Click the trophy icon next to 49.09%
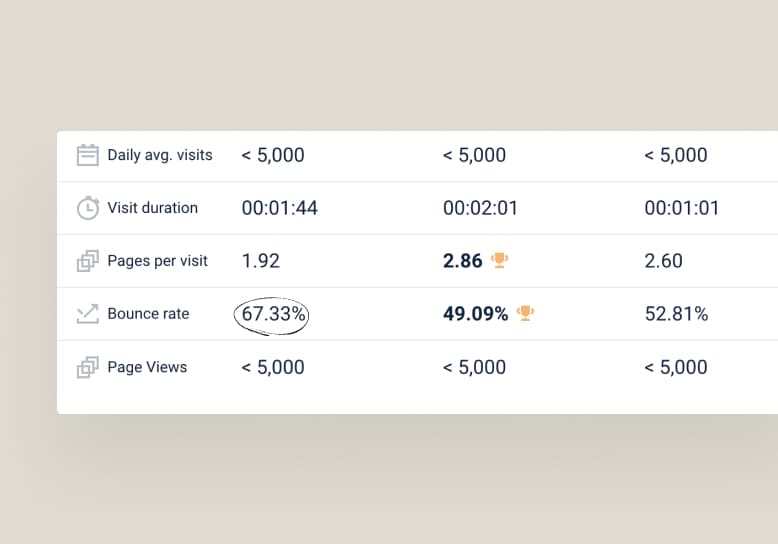This screenshot has height=544, width=778. (x=525, y=314)
